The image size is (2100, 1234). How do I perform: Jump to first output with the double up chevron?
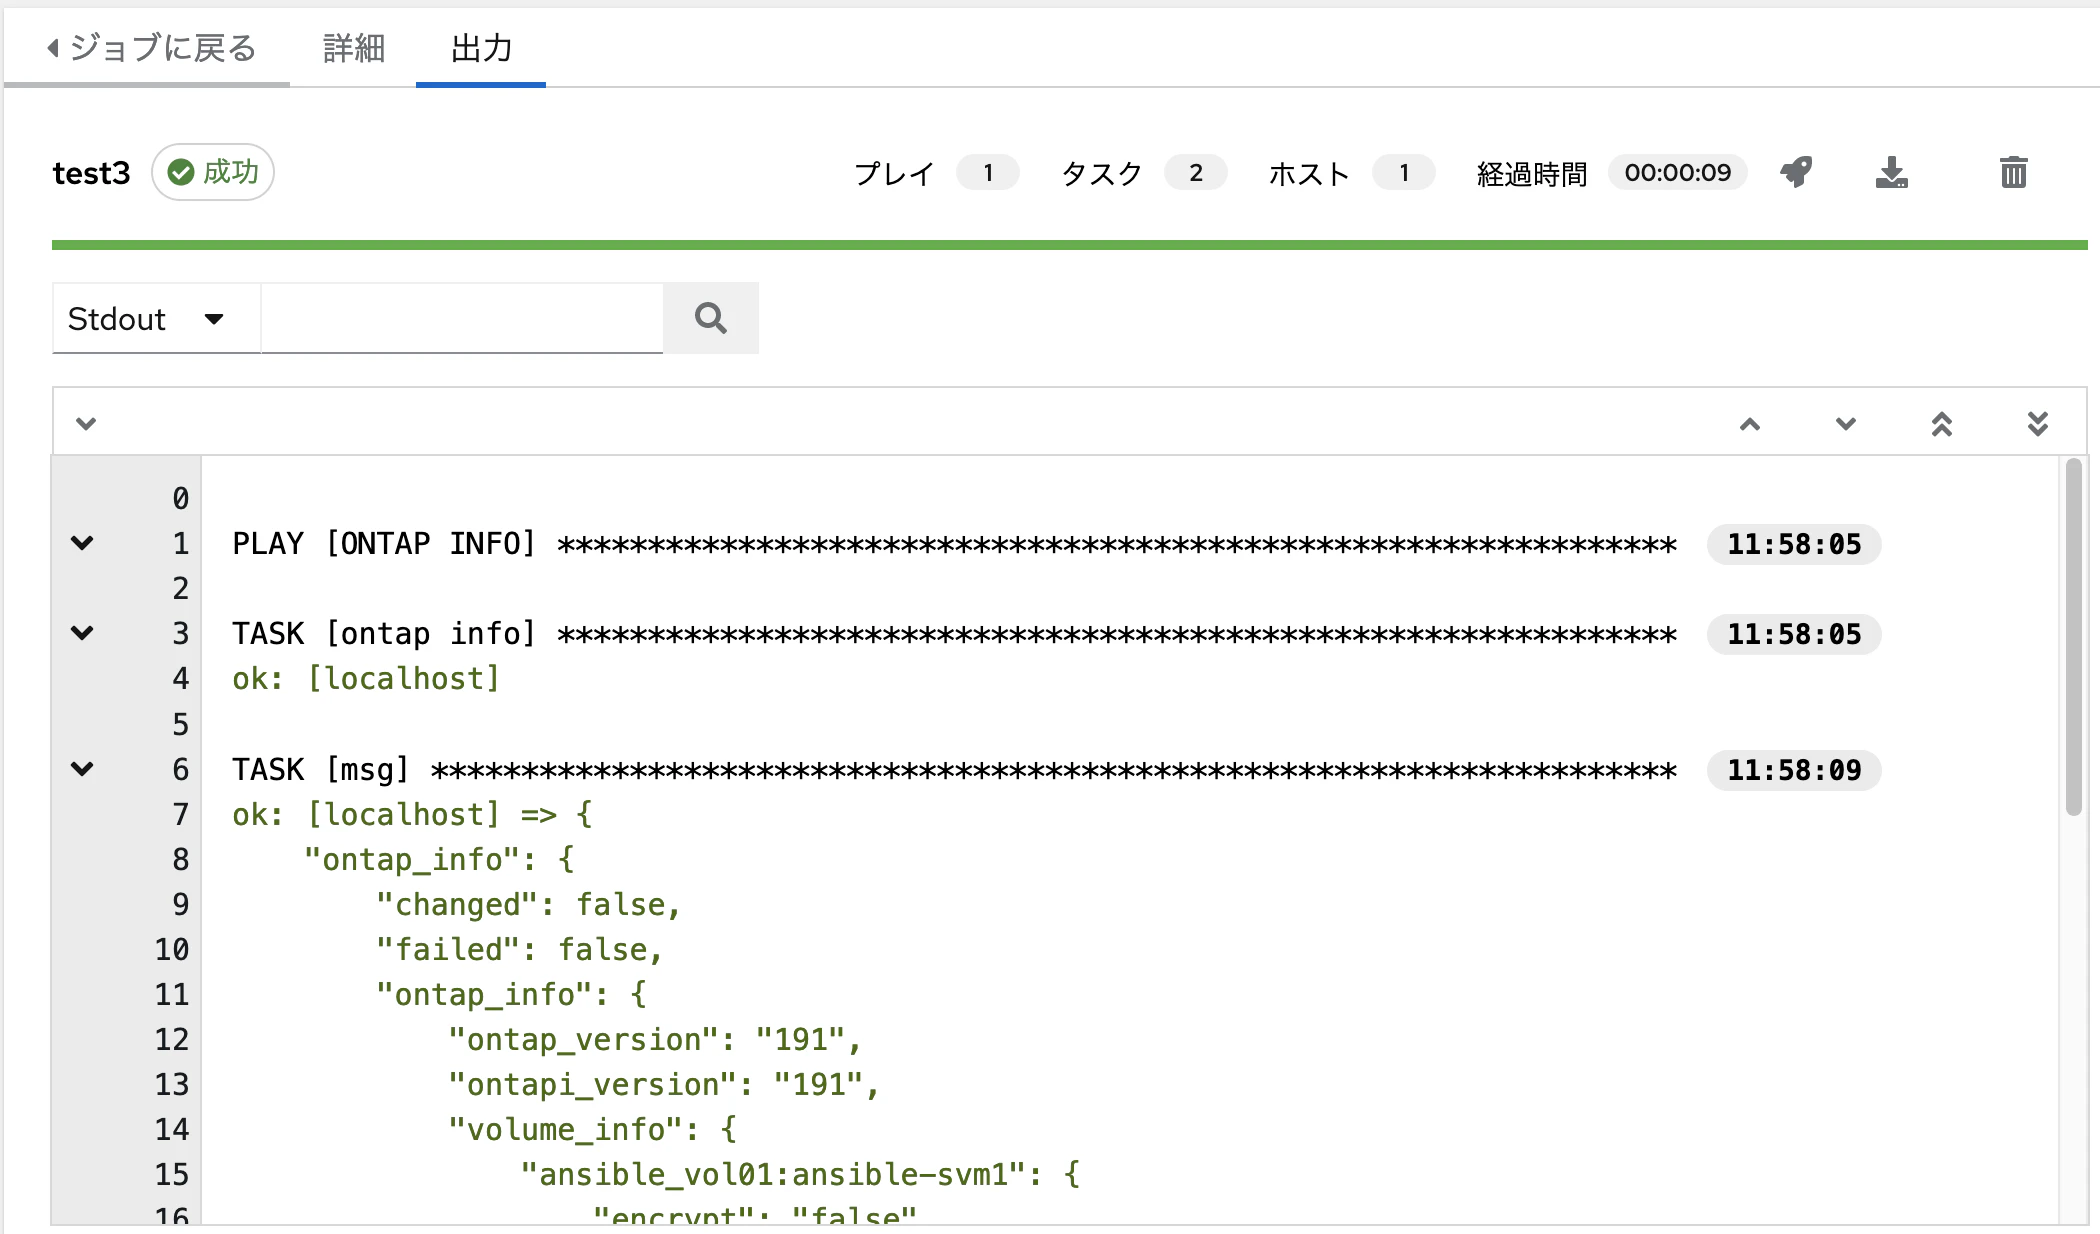click(x=1941, y=424)
